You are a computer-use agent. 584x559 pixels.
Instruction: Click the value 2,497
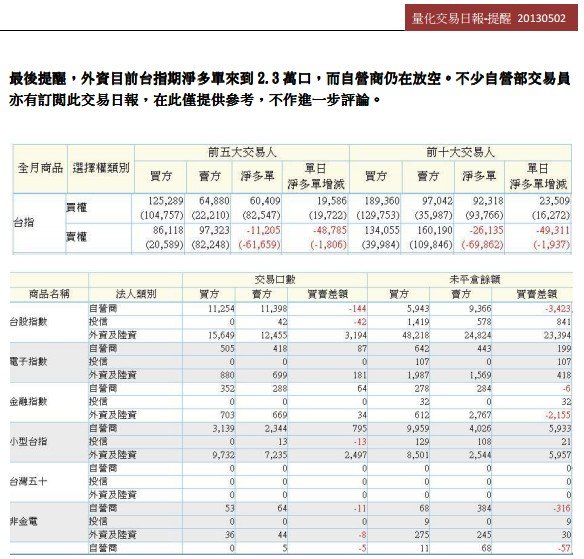tap(356, 455)
